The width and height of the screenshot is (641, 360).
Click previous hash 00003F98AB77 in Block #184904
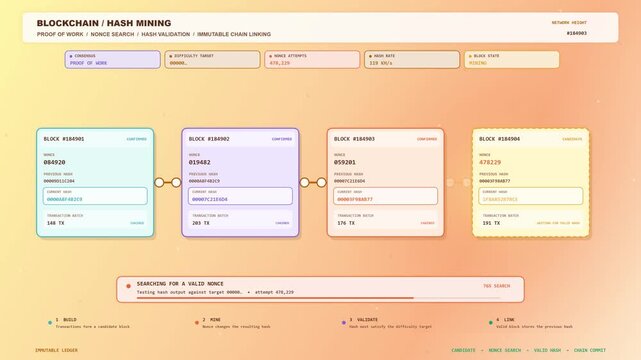click(x=495, y=181)
